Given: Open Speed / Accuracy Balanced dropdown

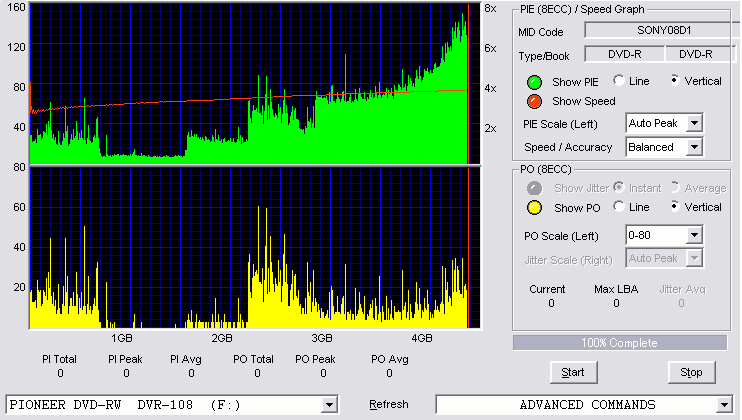Looking at the screenshot, I should [x=694, y=147].
